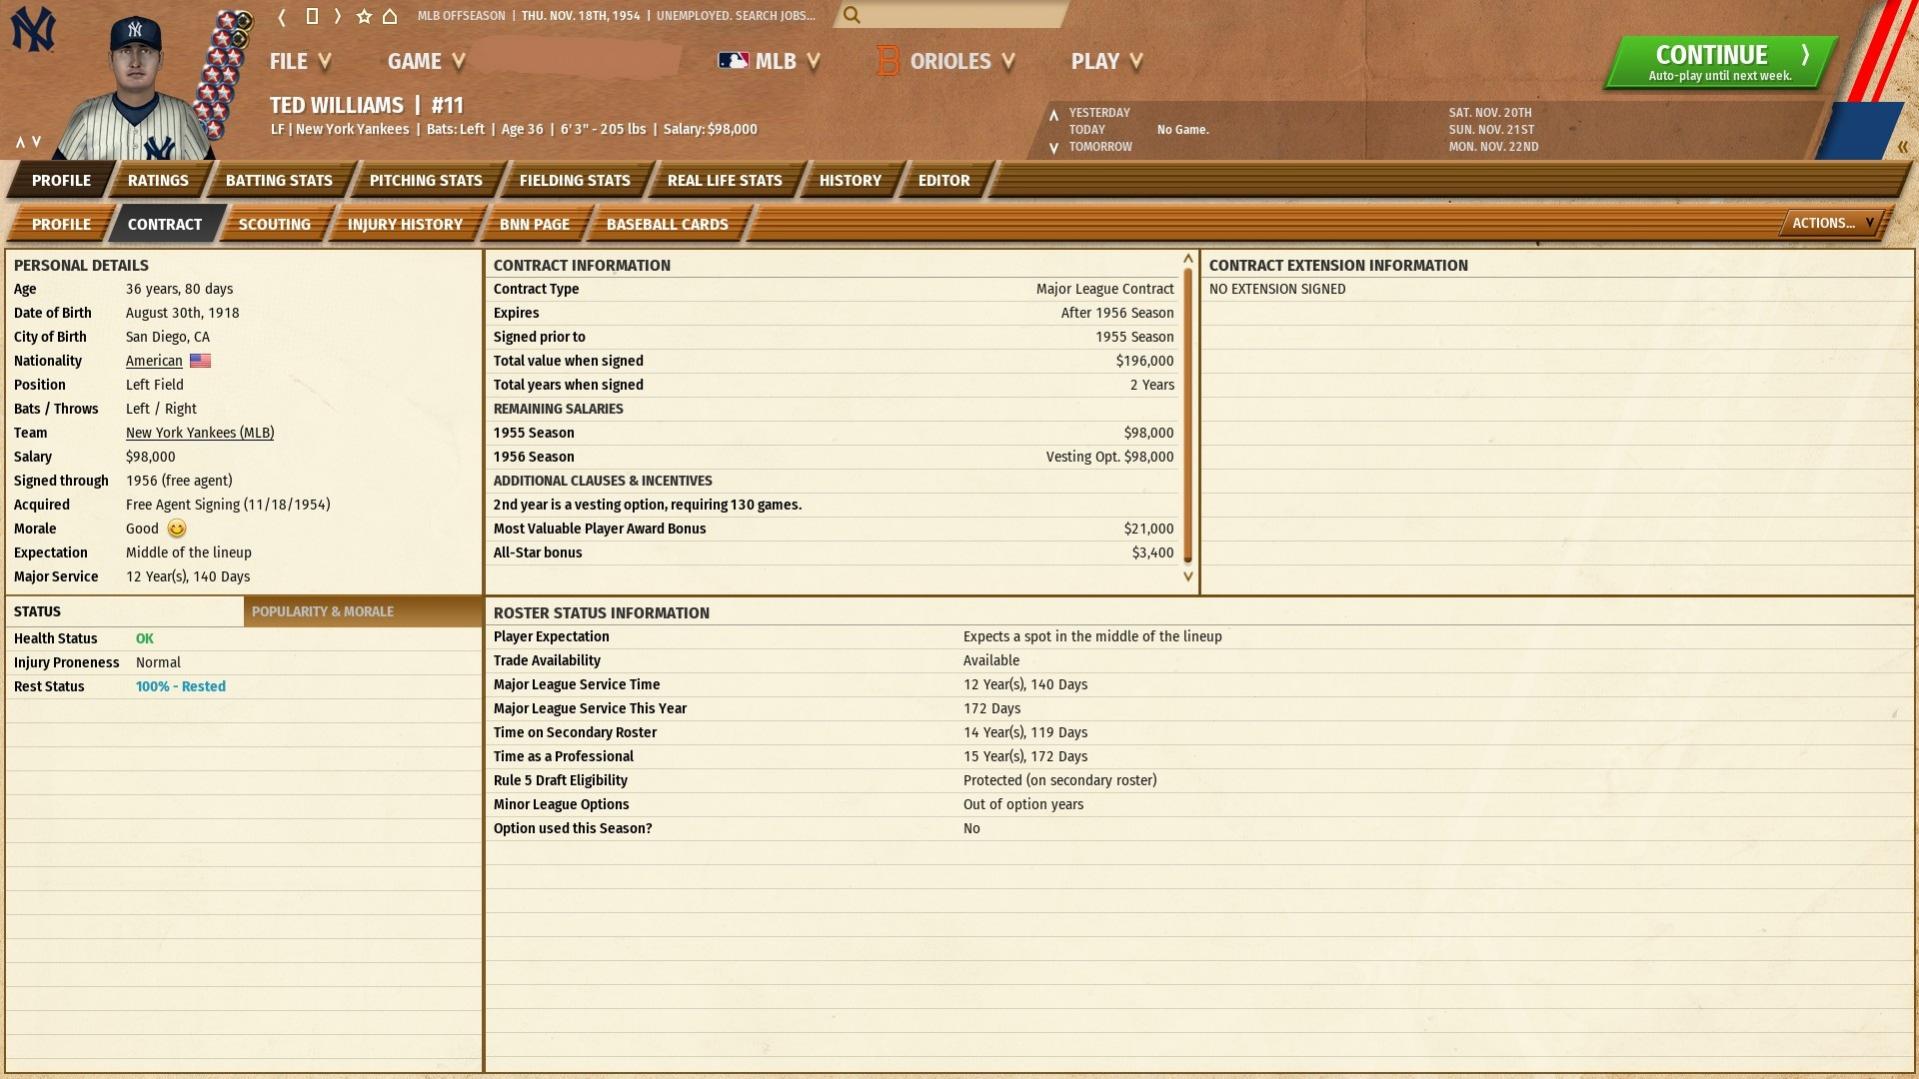Switch to the HISTORY tab
The height and width of the screenshot is (1079, 1919).
coord(850,180)
